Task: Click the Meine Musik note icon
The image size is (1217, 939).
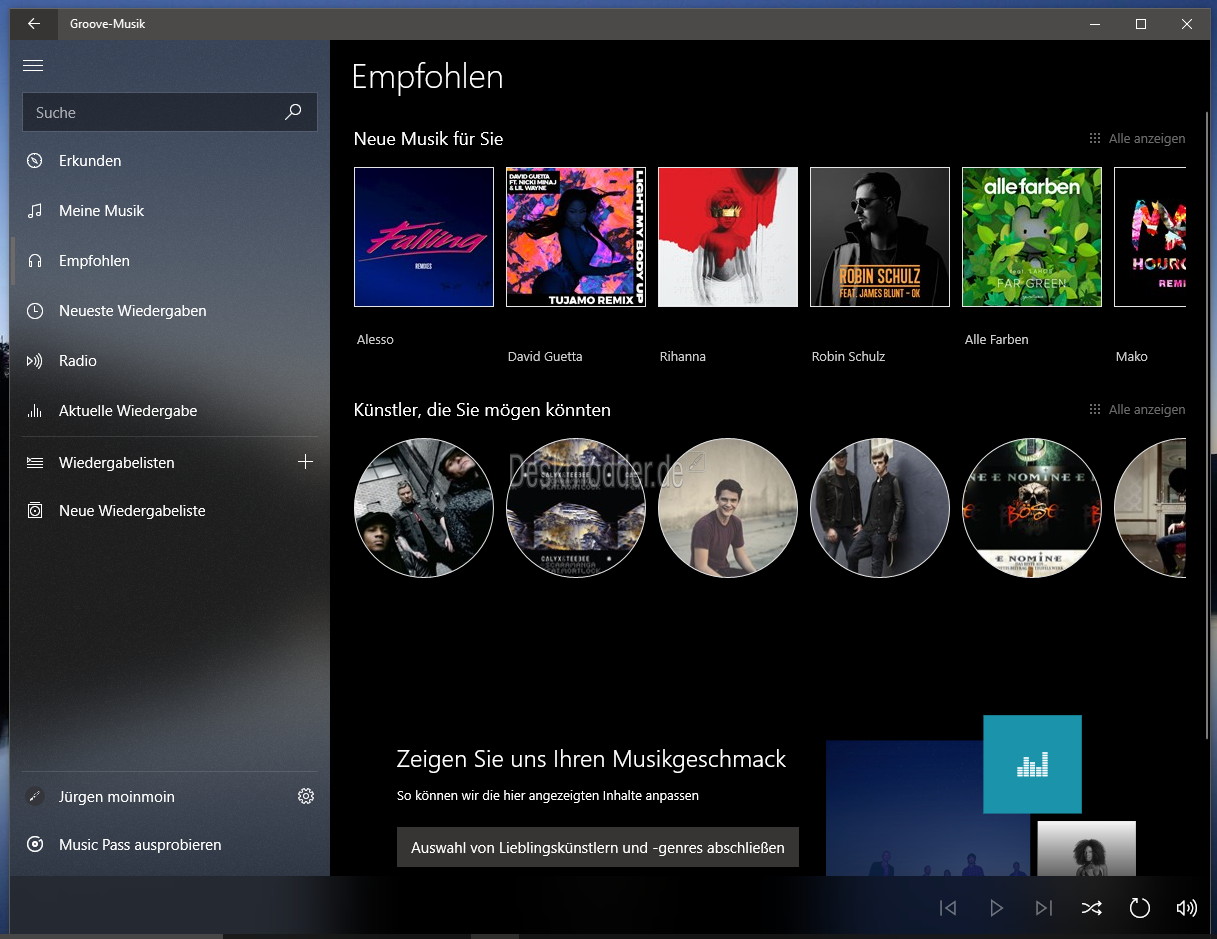Action: tap(35, 211)
